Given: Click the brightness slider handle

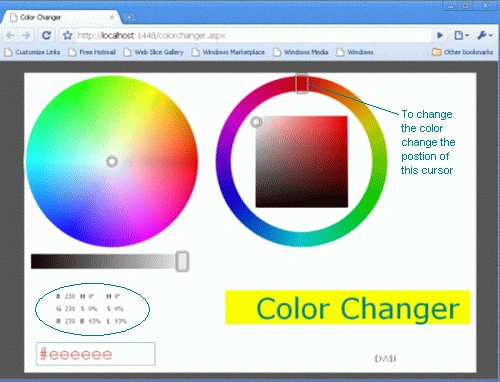Looking at the screenshot, I should 182,261.
